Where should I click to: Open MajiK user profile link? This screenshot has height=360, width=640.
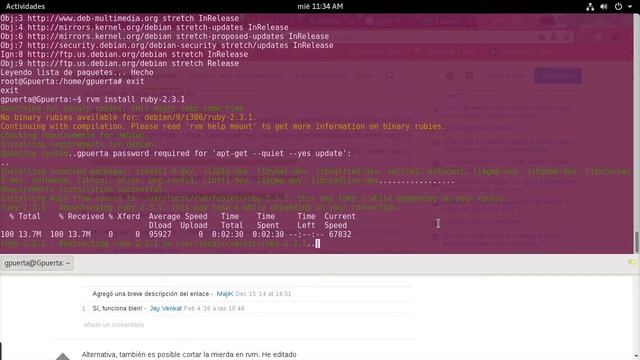point(225,294)
